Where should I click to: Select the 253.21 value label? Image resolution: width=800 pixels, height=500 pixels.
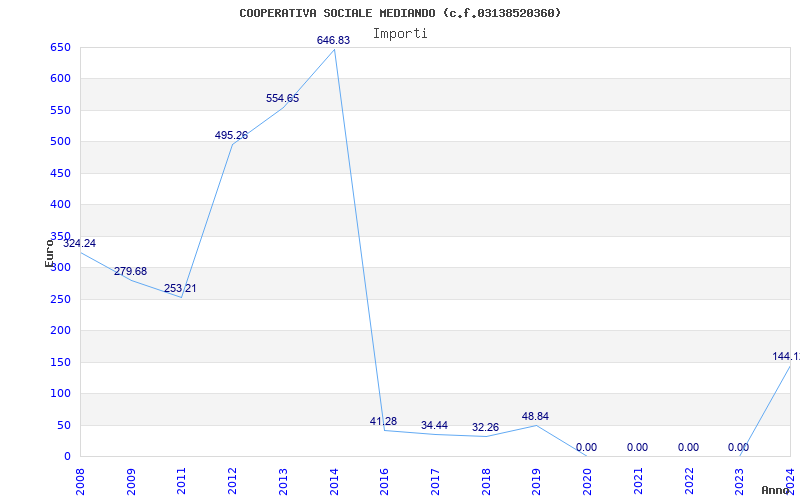[x=180, y=288]
